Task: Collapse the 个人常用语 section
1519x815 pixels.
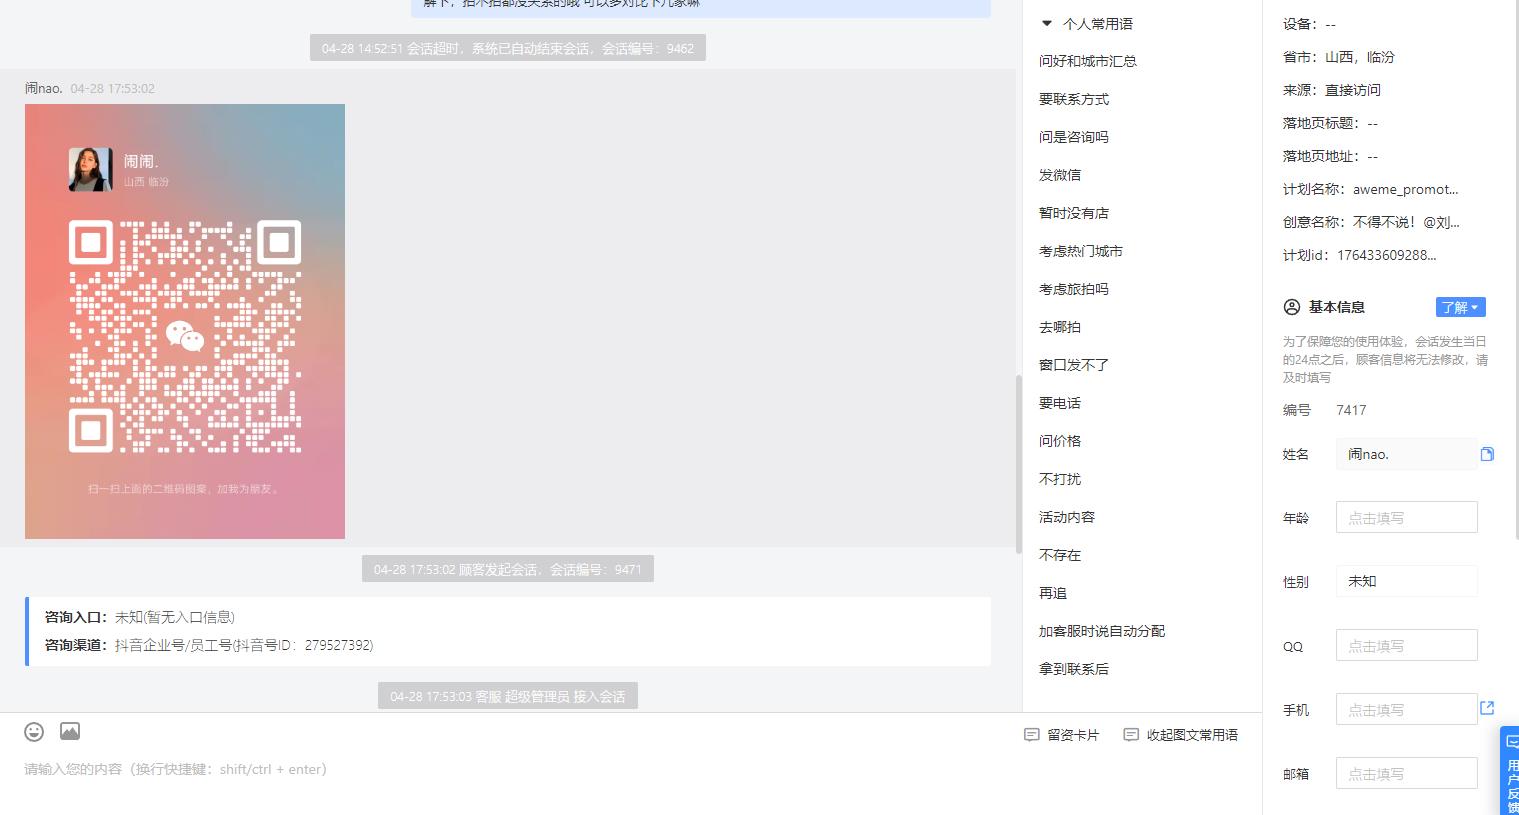Action: click(1047, 23)
